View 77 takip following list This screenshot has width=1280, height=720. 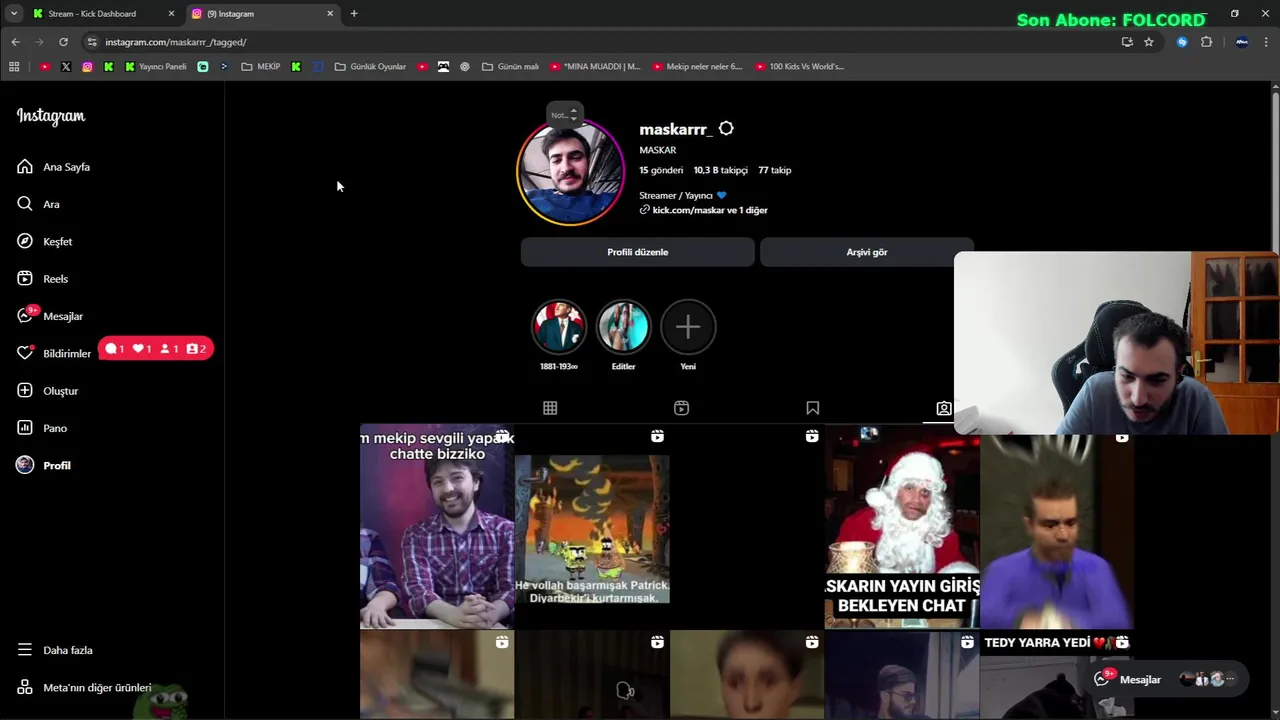(774, 170)
